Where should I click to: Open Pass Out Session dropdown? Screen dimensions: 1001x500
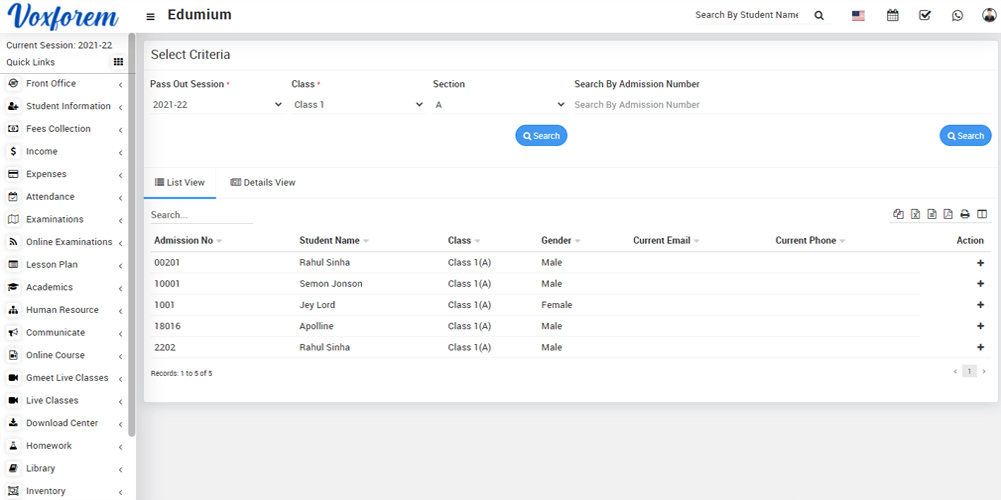tap(216, 104)
